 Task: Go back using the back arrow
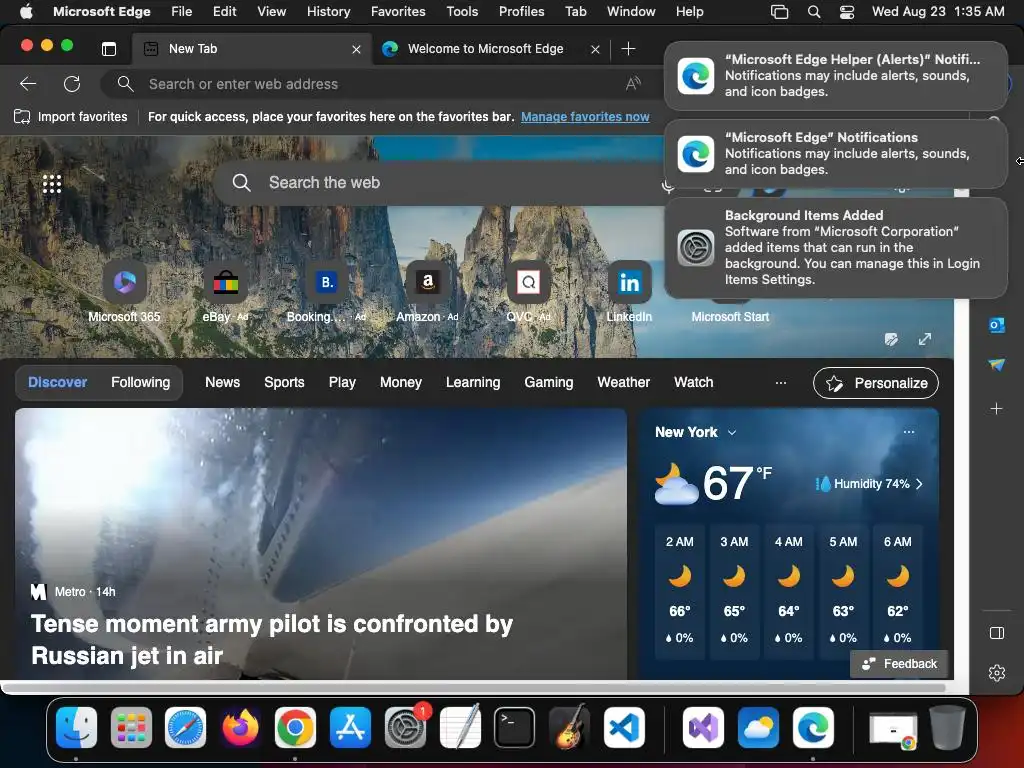[28, 84]
